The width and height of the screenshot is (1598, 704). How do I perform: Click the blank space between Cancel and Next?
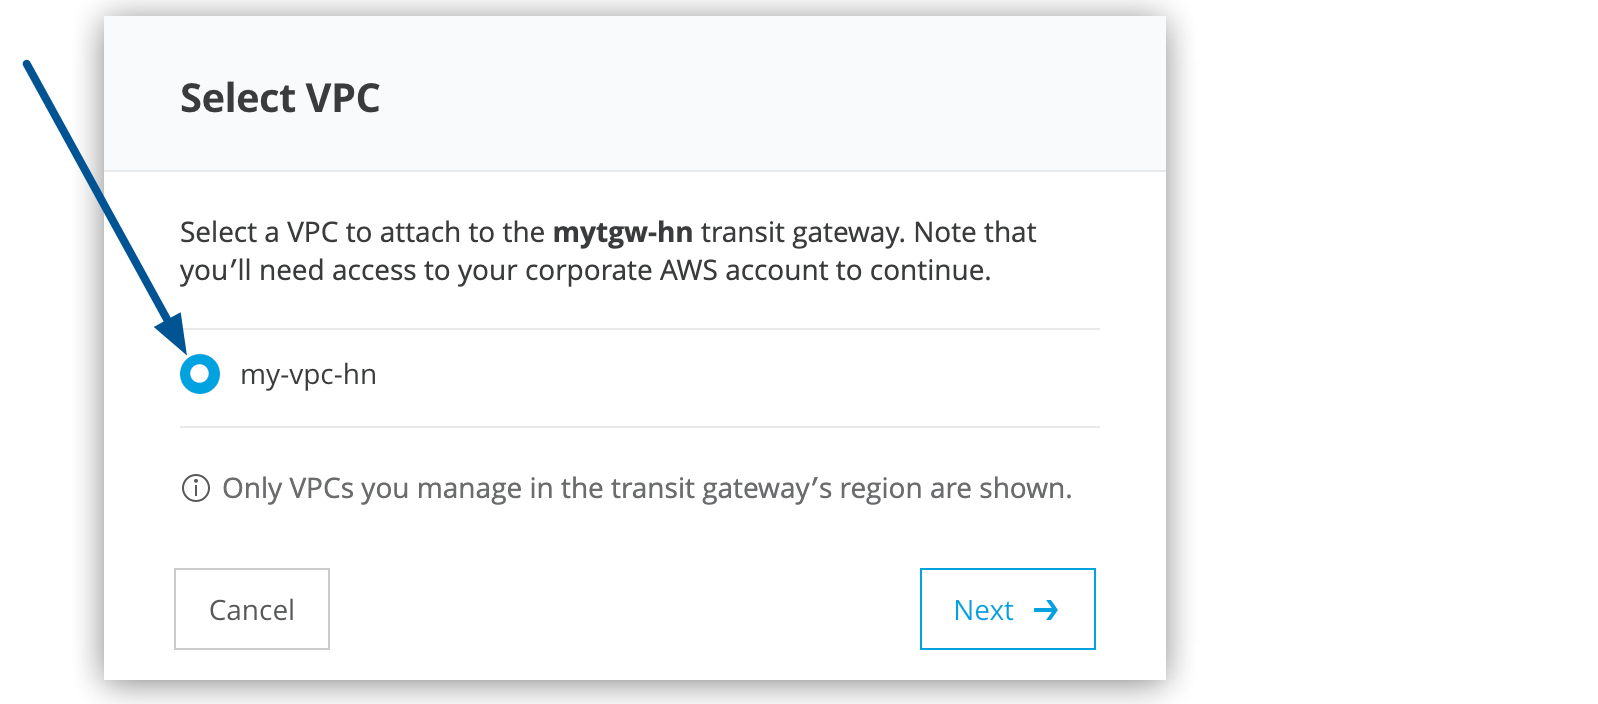[x=620, y=609]
